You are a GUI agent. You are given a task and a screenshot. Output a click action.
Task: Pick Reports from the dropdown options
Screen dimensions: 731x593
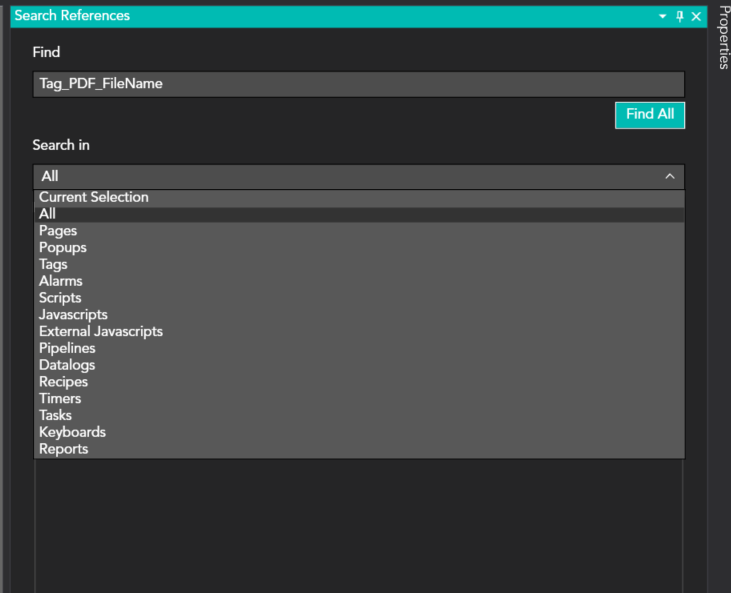(63, 449)
